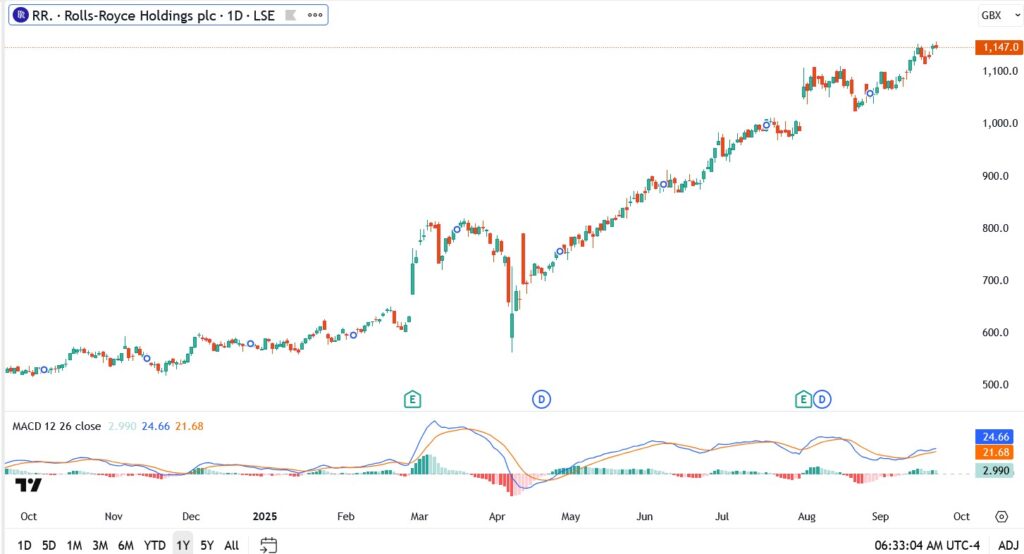Click the Jul time axis label
Viewport: 1024px width, 554px height.
coord(722,516)
